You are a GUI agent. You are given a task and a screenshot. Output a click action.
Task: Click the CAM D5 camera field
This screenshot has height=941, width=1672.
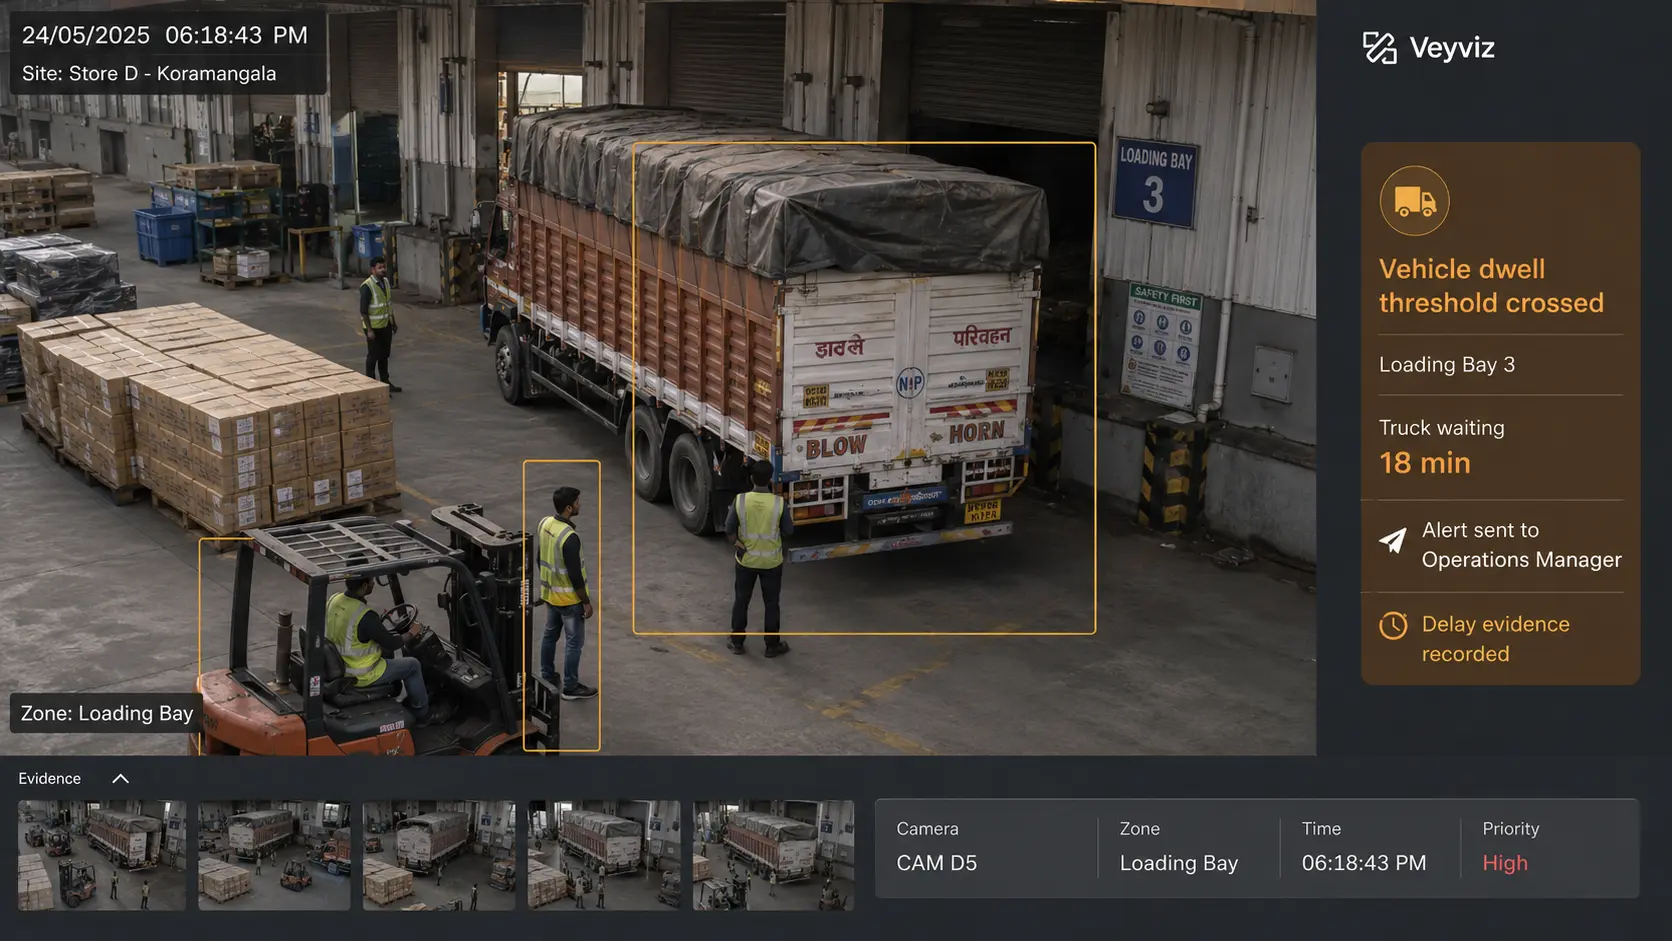tap(936, 863)
